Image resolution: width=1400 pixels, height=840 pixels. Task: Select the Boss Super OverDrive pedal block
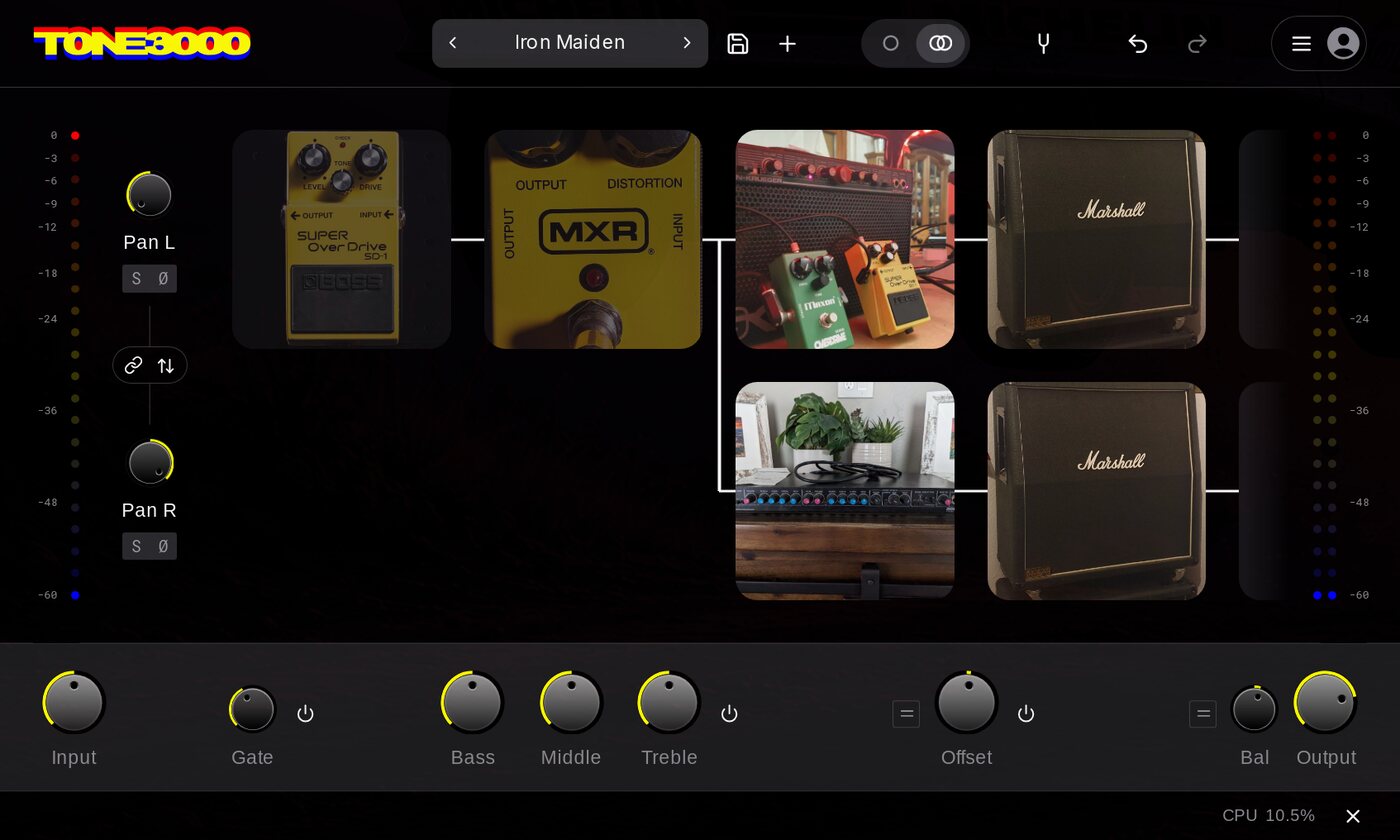(x=342, y=239)
